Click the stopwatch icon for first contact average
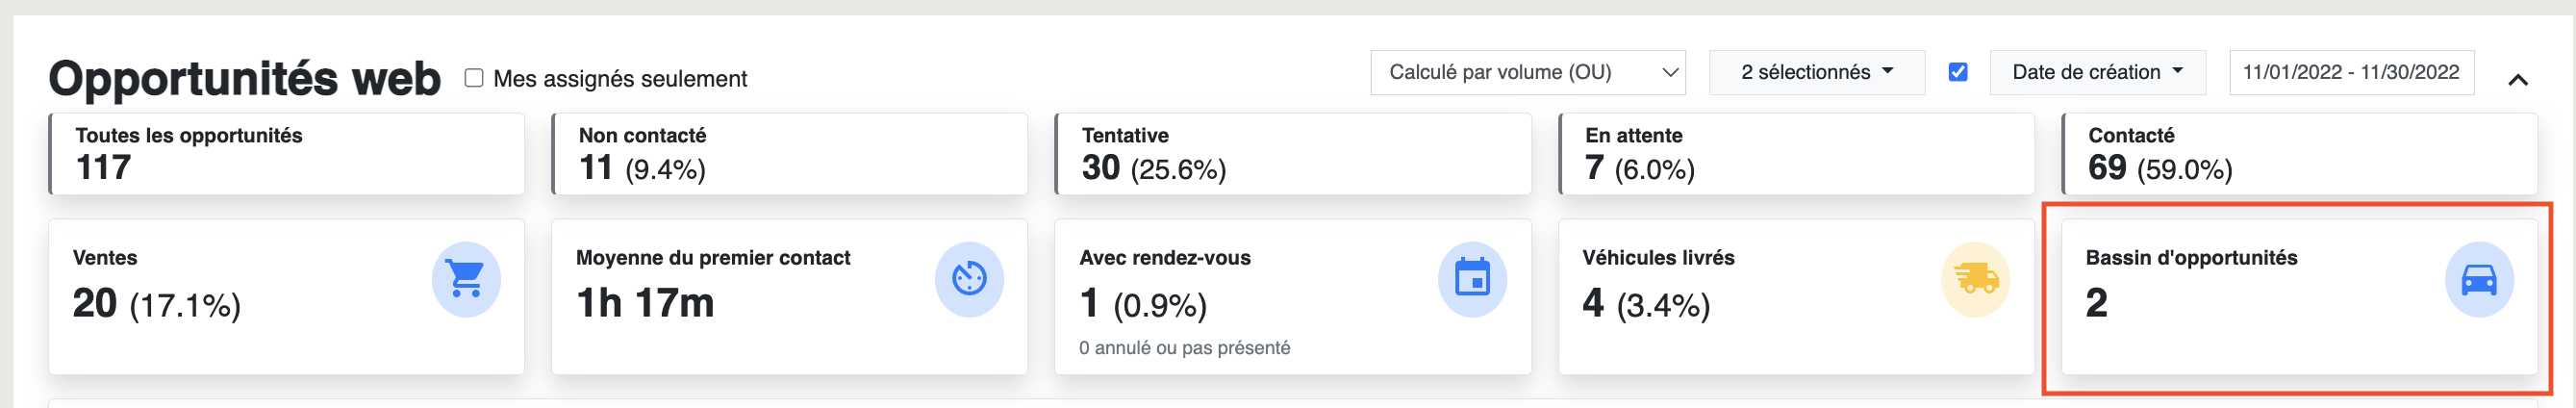 point(969,279)
